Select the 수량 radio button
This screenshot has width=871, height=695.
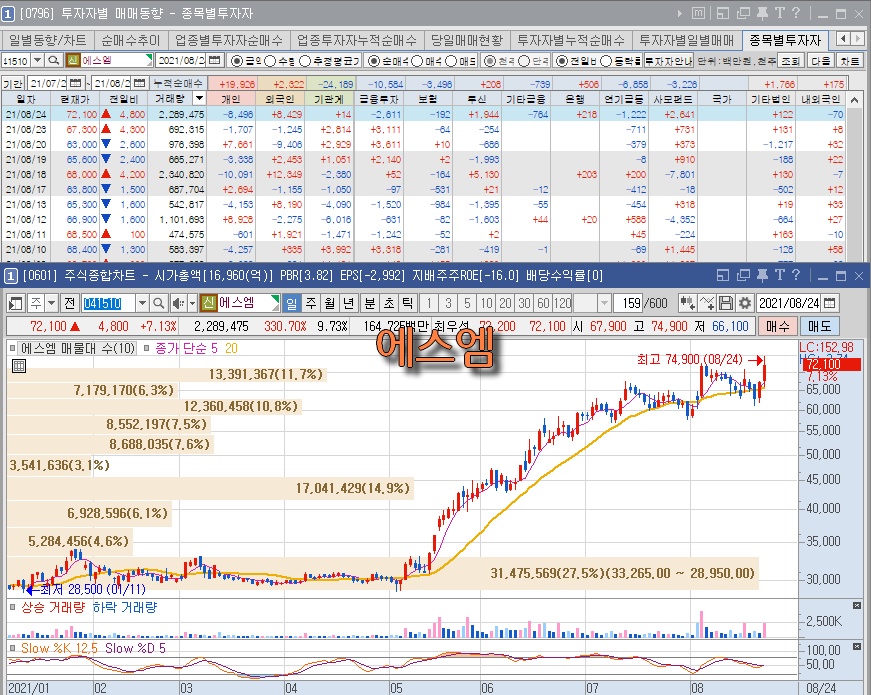[271, 61]
